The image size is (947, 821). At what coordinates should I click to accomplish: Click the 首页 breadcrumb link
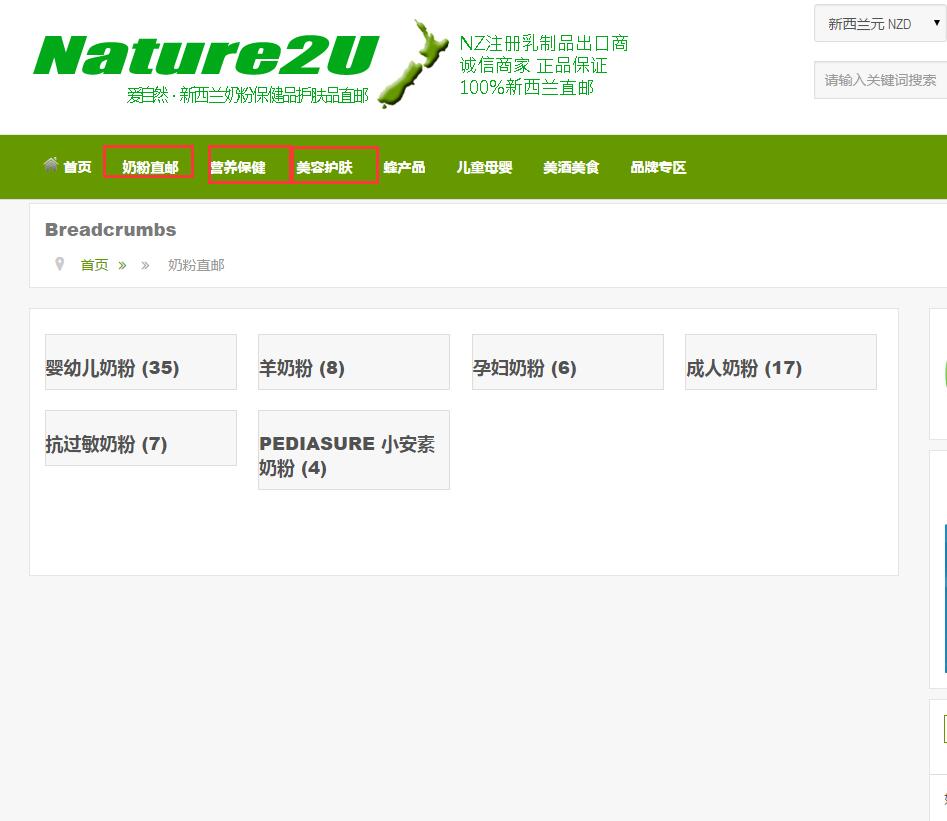(94, 265)
